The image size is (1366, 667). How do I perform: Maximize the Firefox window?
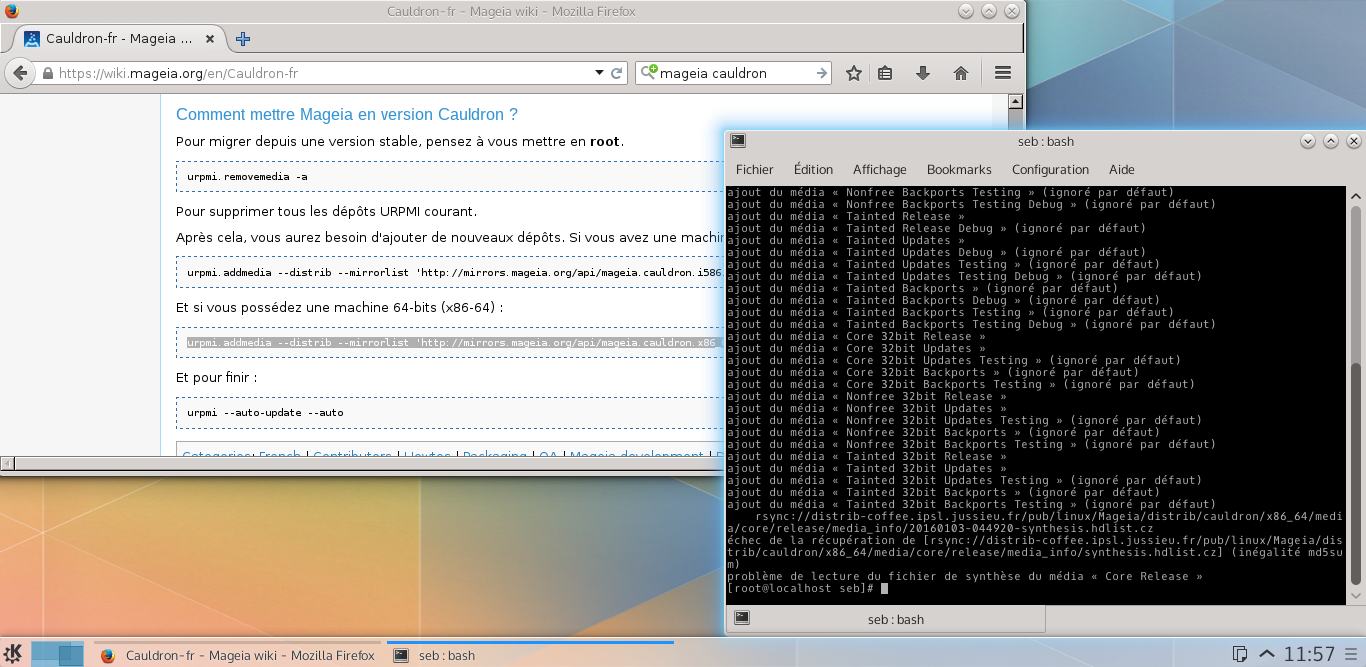tap(989, 11)
